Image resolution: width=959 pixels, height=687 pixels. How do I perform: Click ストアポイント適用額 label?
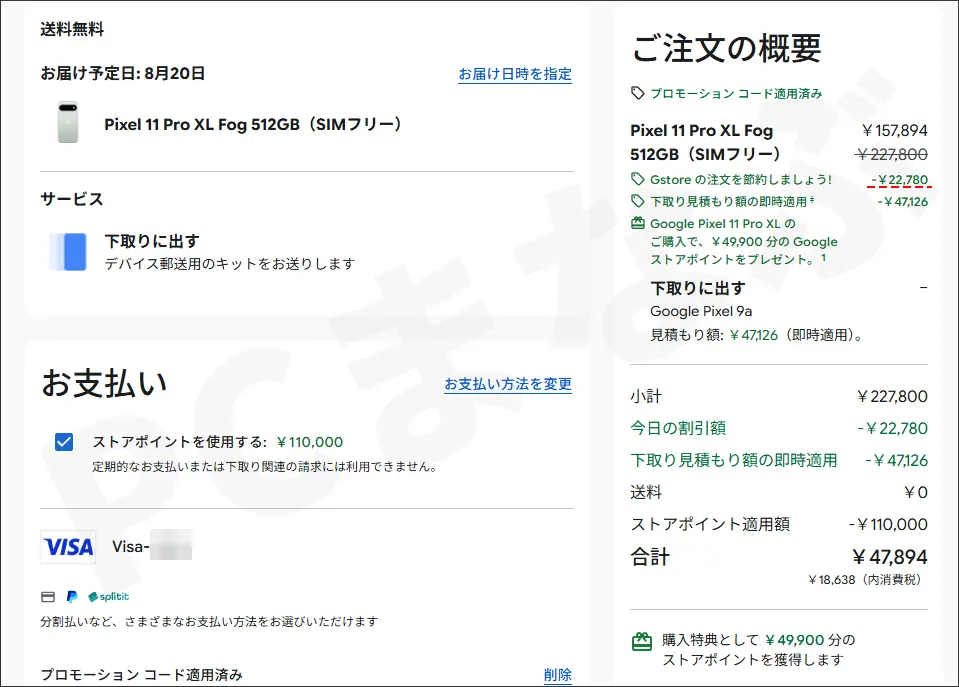[x=710, y=524]
